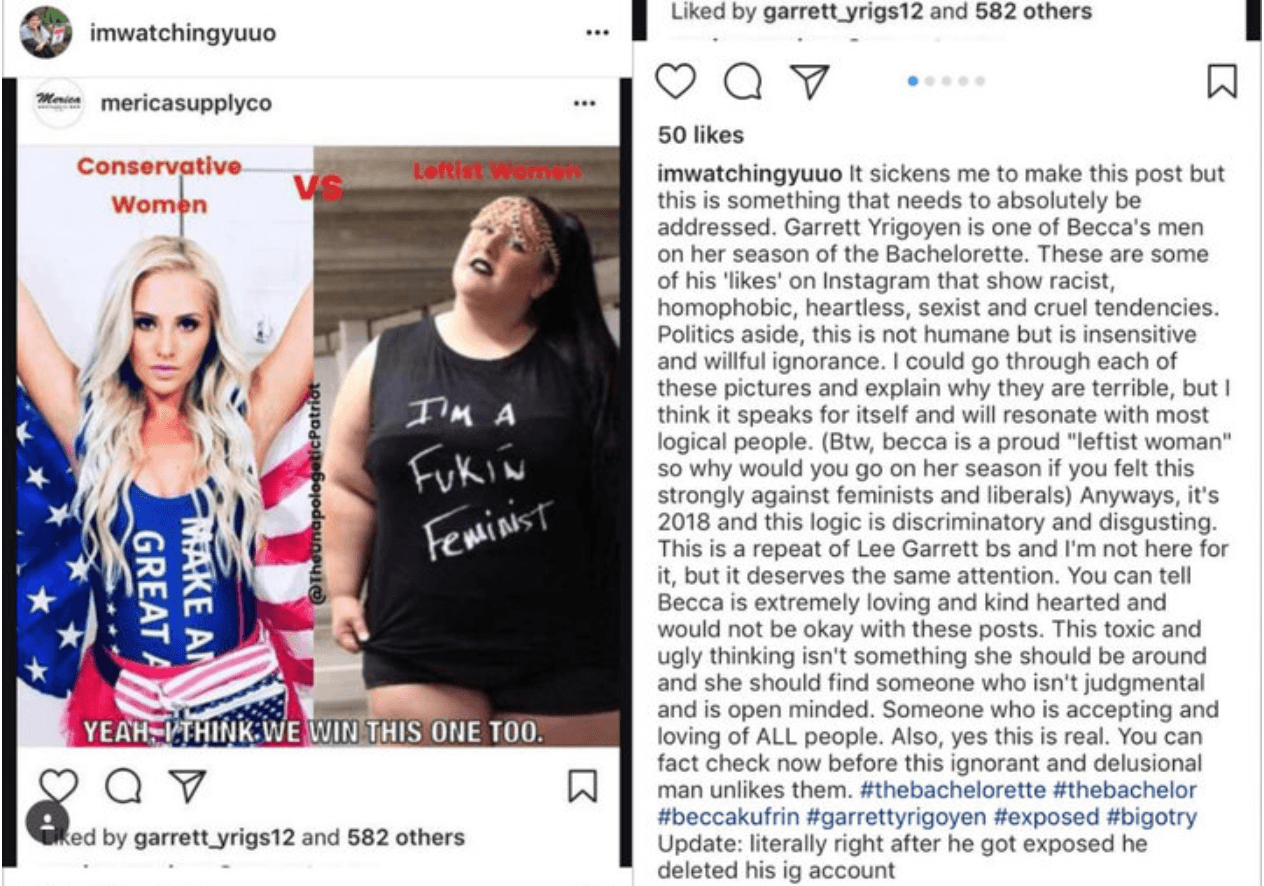Open comments in the right panel

[742, 82]
